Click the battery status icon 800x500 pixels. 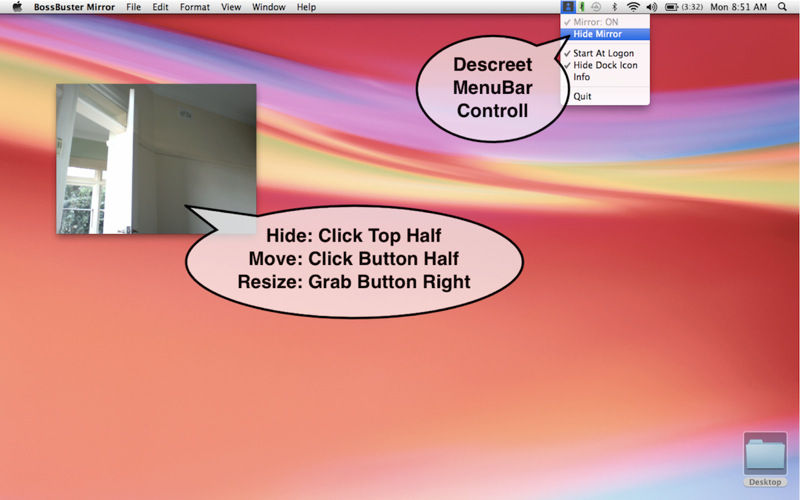671,7
